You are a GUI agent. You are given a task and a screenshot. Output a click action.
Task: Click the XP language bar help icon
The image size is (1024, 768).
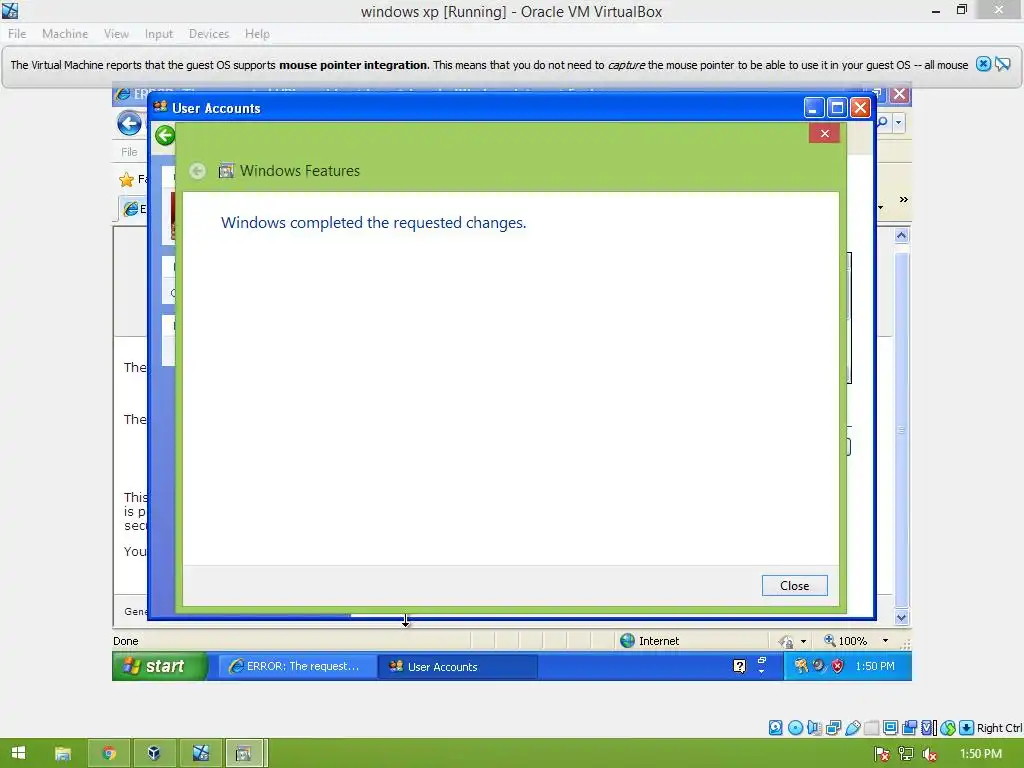pos(739,666)
